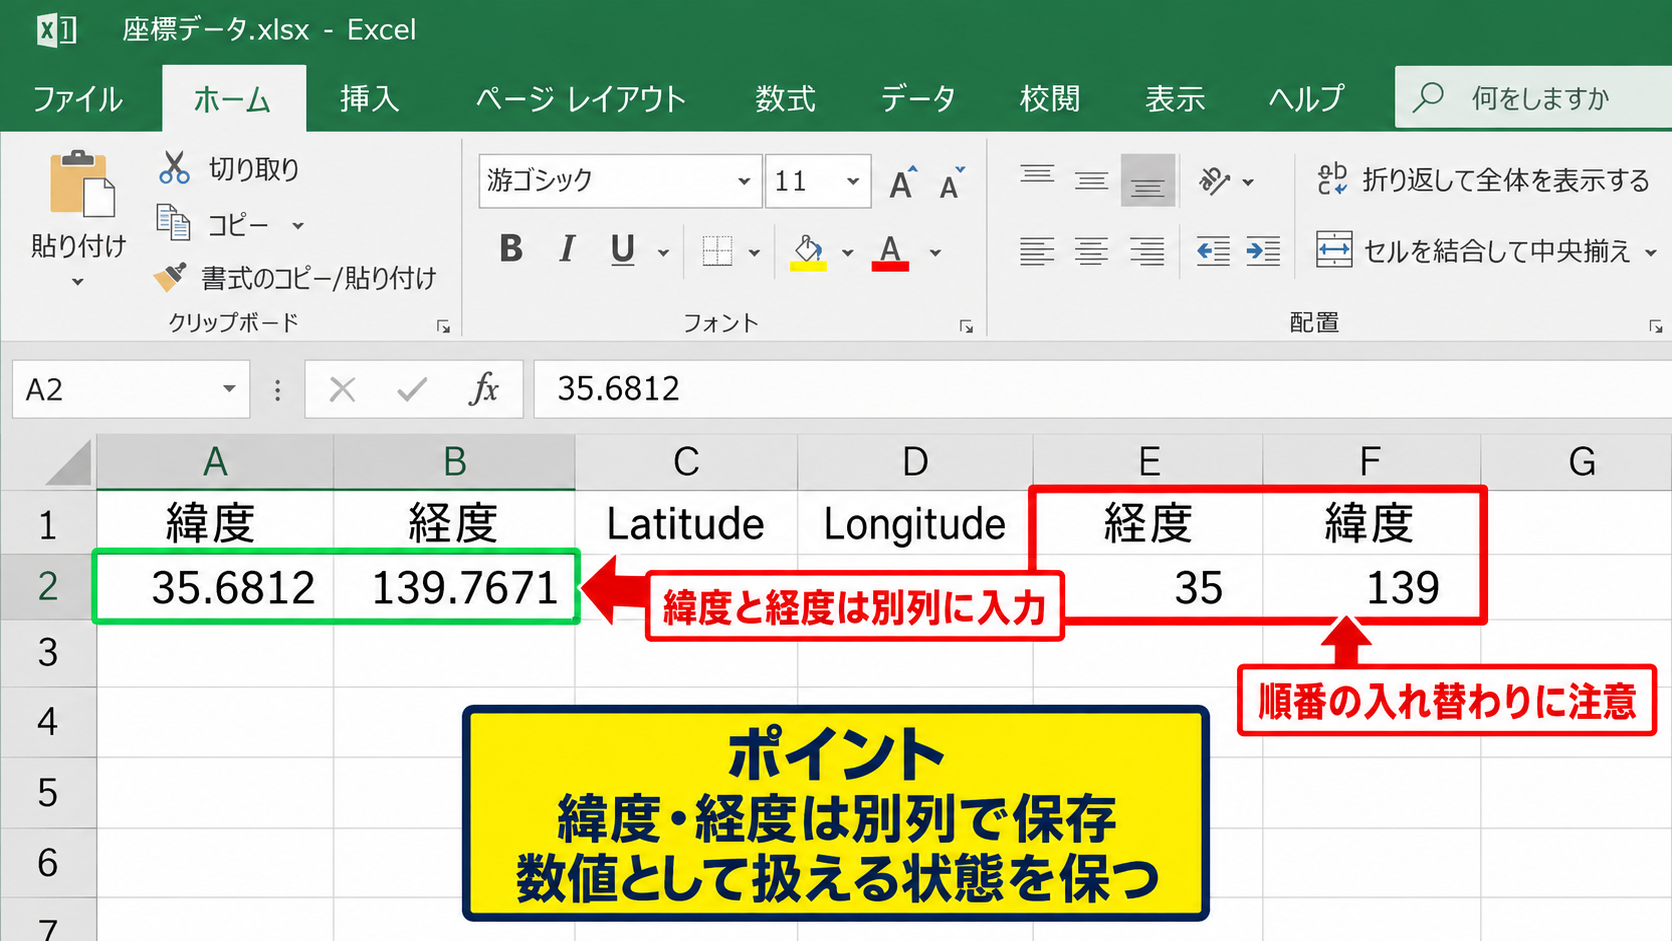Click the Copy icon
This screenshot has width=1672, height=941.
coord(173,223)
